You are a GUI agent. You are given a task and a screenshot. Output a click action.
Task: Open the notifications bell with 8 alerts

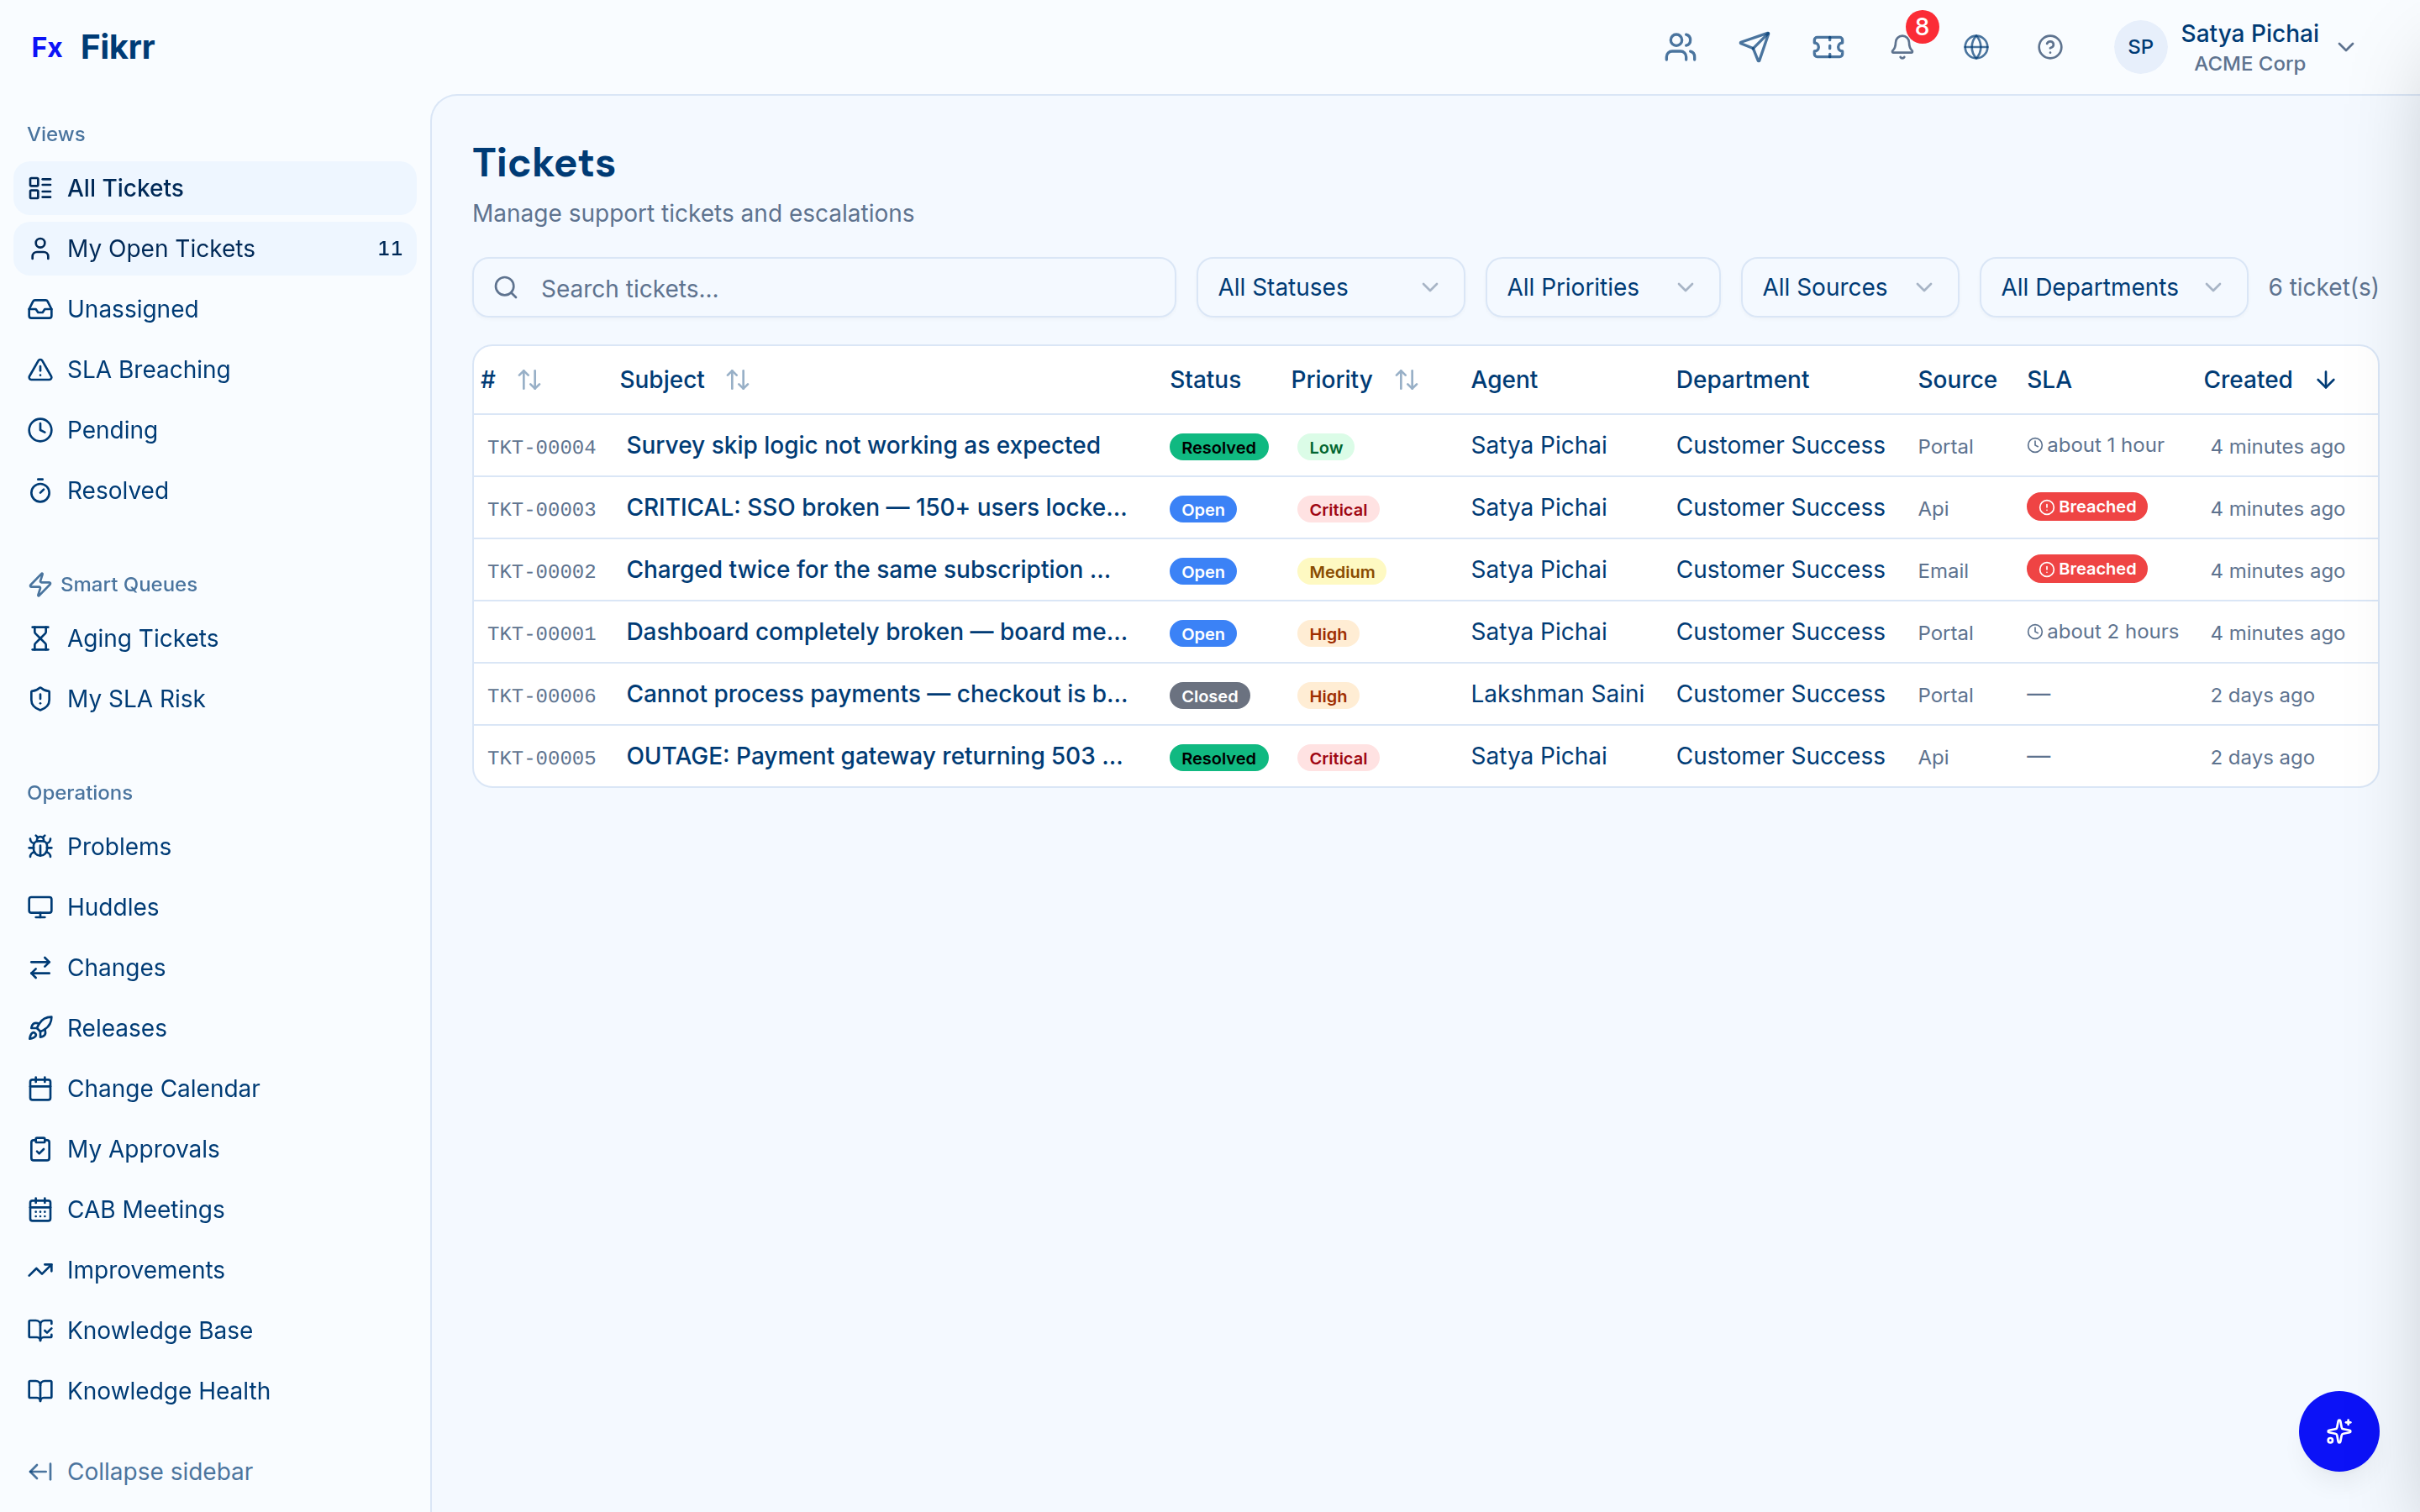(1901, 46)
